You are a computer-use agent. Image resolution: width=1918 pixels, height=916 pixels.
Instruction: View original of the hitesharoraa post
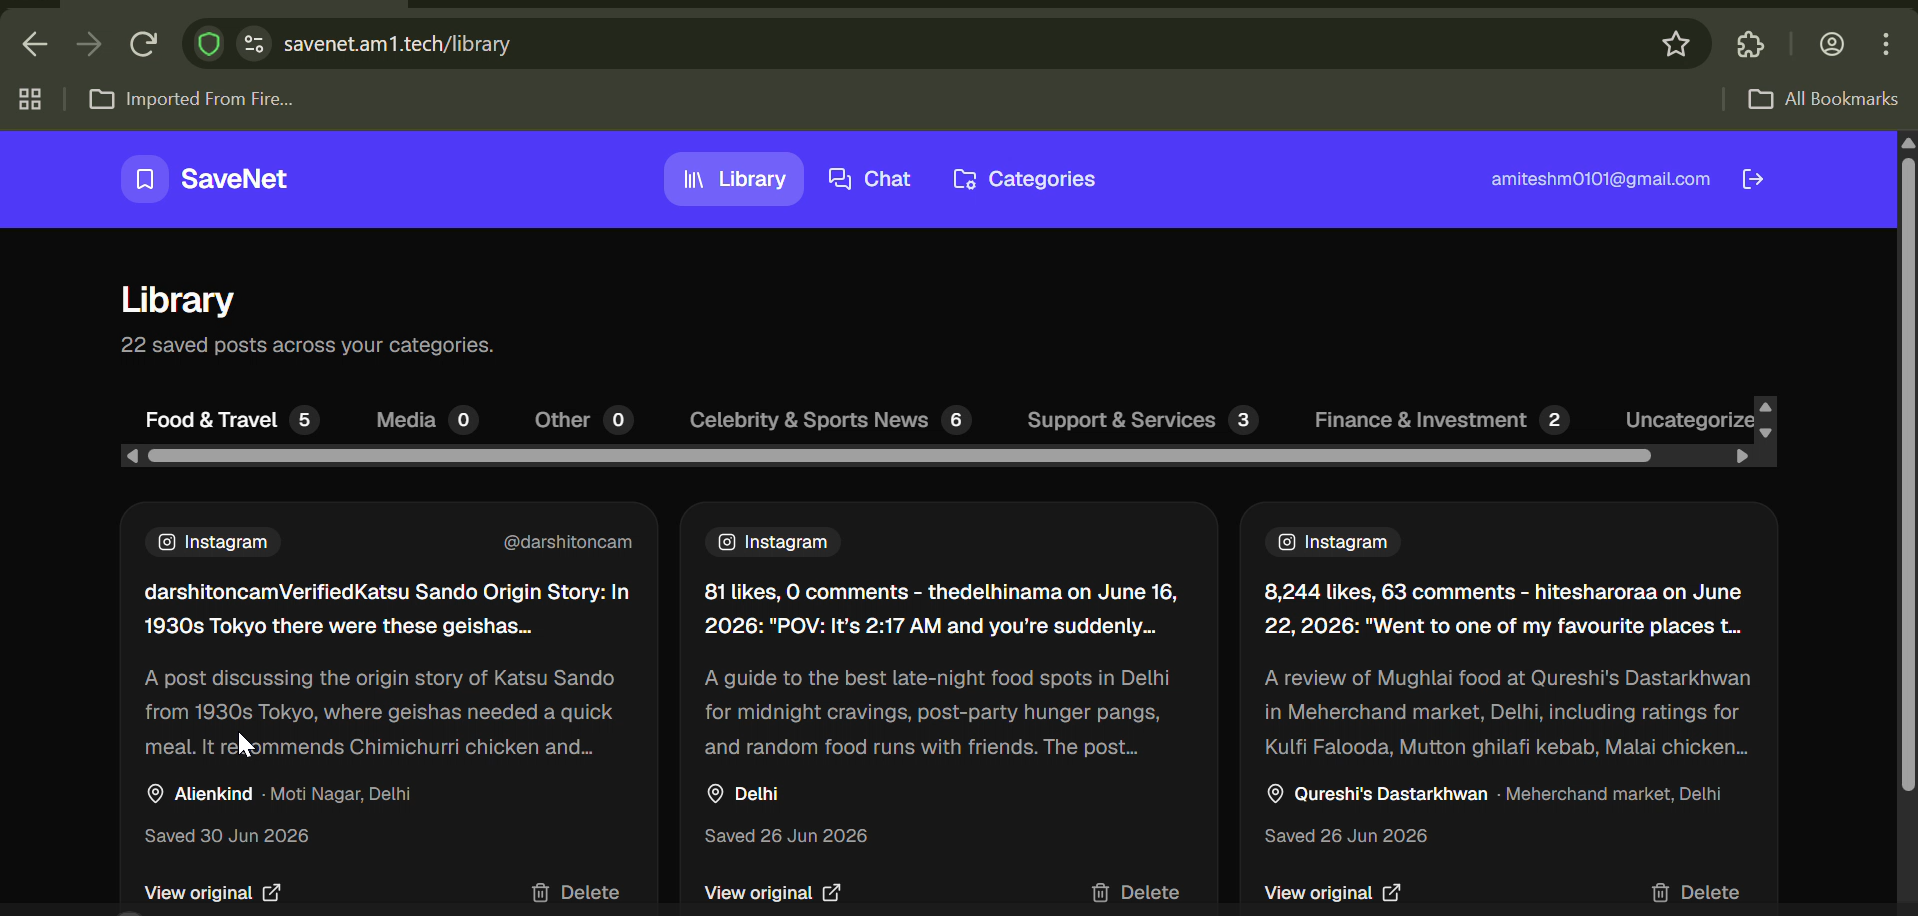1333,893
